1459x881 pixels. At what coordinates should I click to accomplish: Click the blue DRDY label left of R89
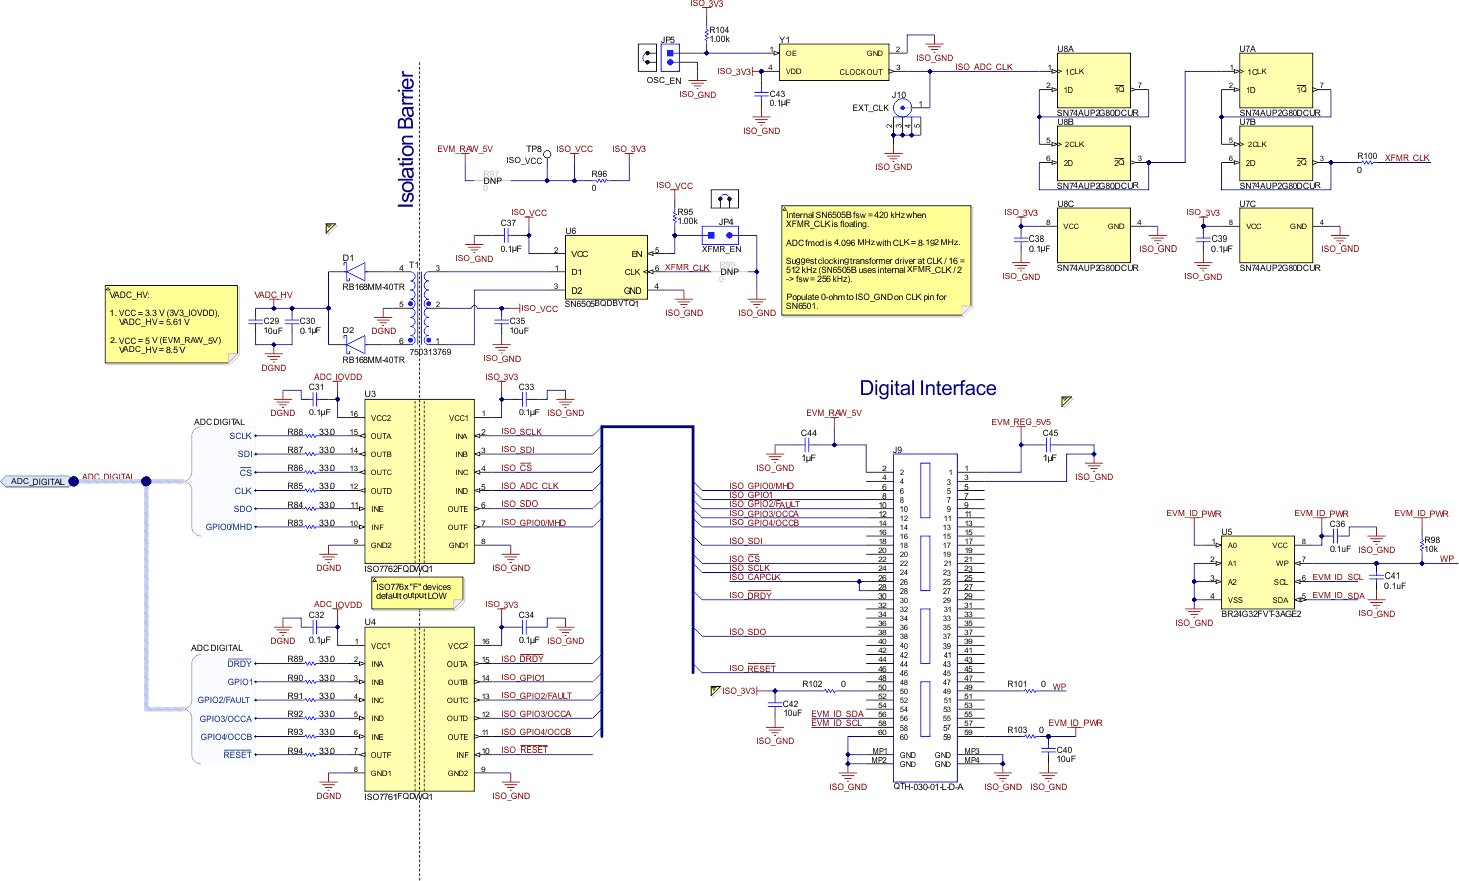coord(239,664)
